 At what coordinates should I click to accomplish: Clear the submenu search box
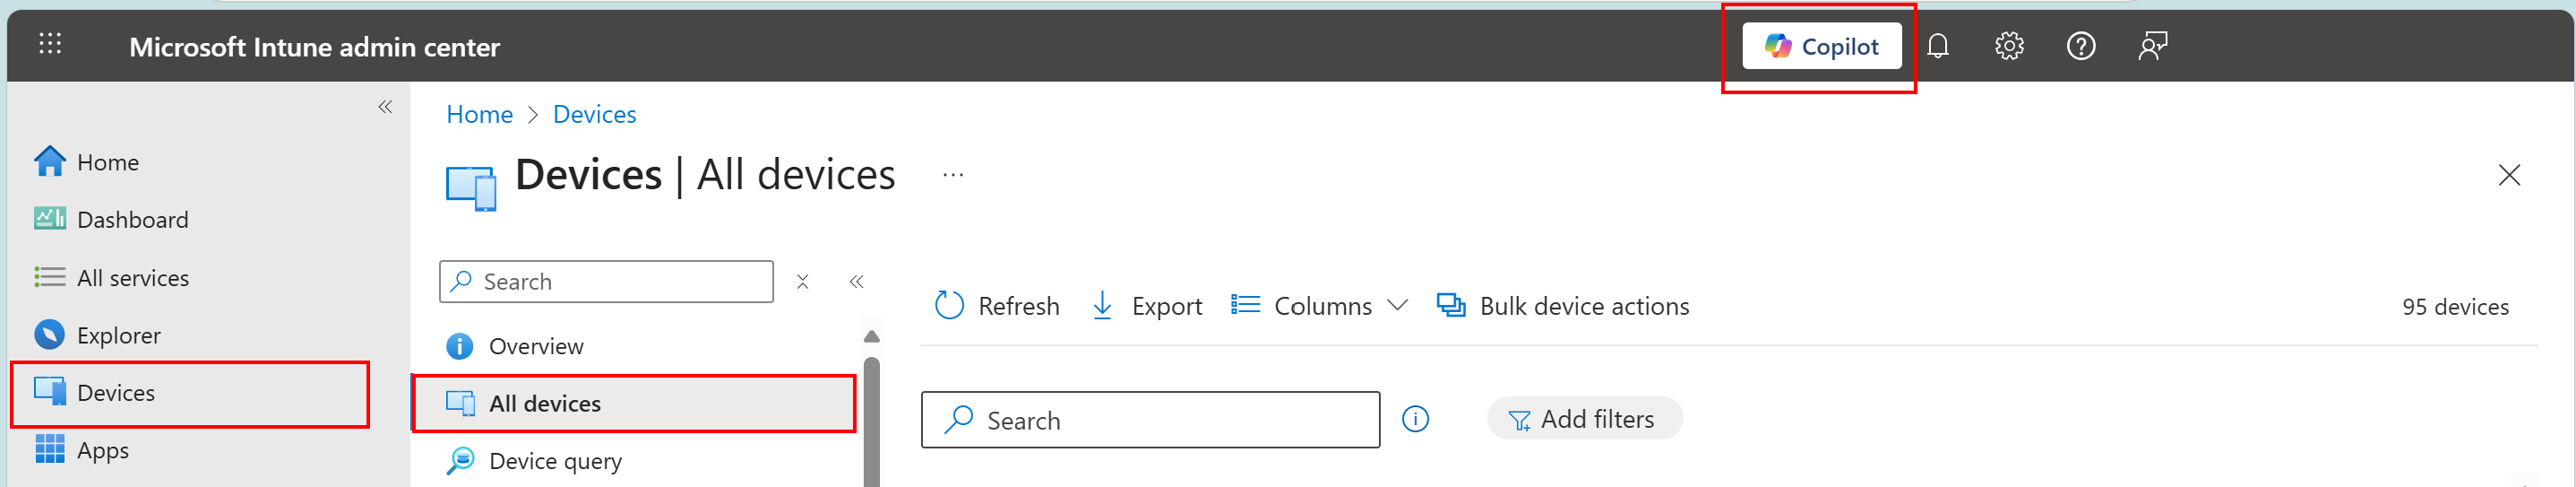pyautogui.click(x=802, y=282)
